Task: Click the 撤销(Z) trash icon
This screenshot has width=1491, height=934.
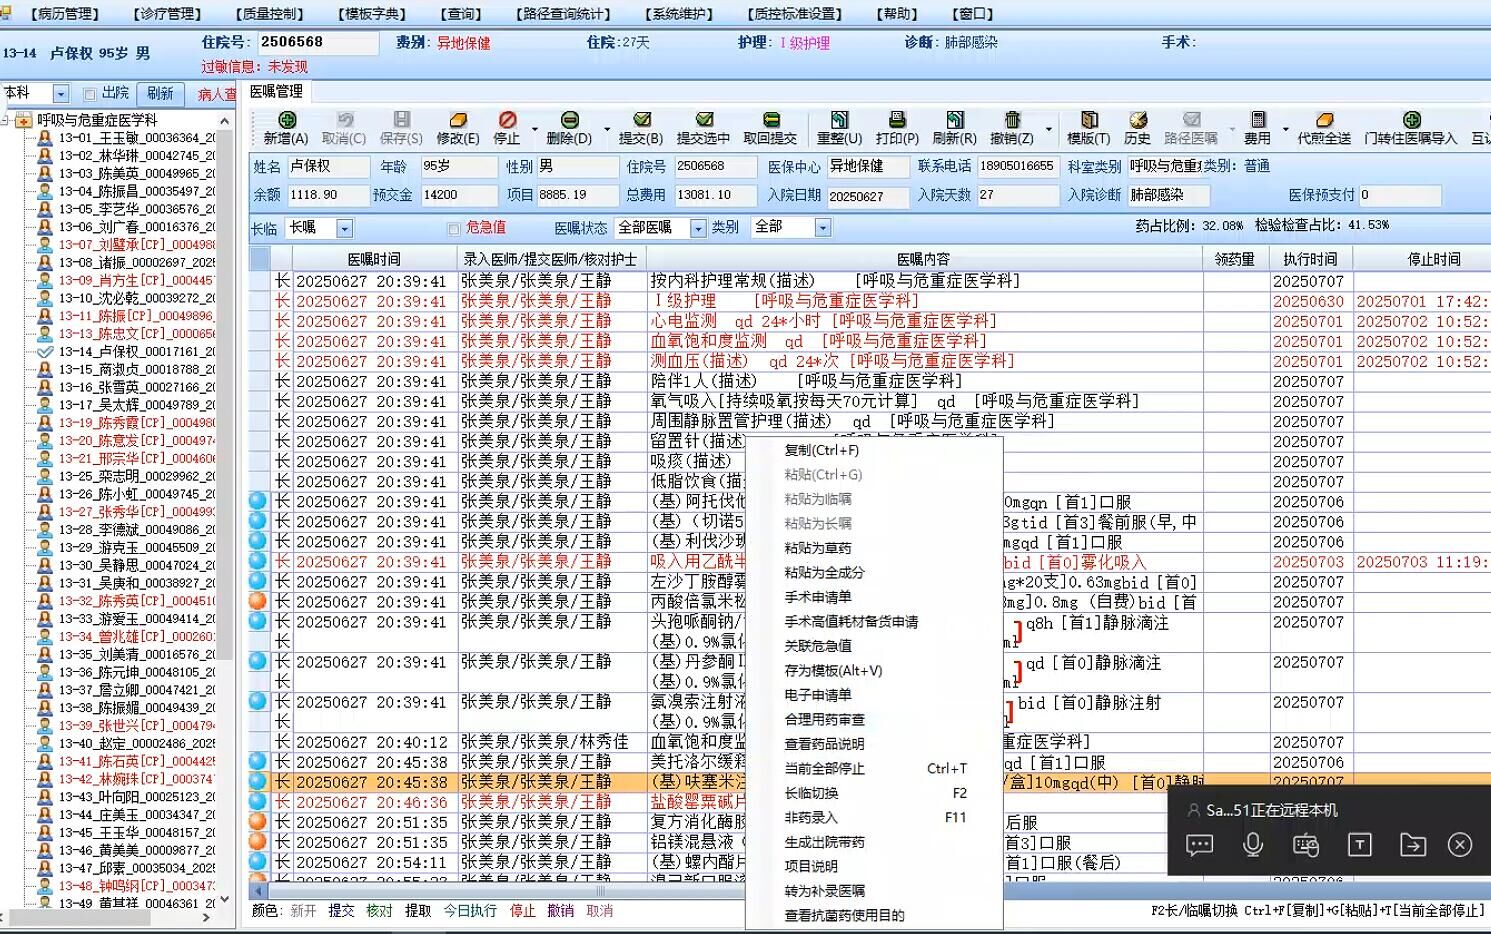Action: 1012,120
